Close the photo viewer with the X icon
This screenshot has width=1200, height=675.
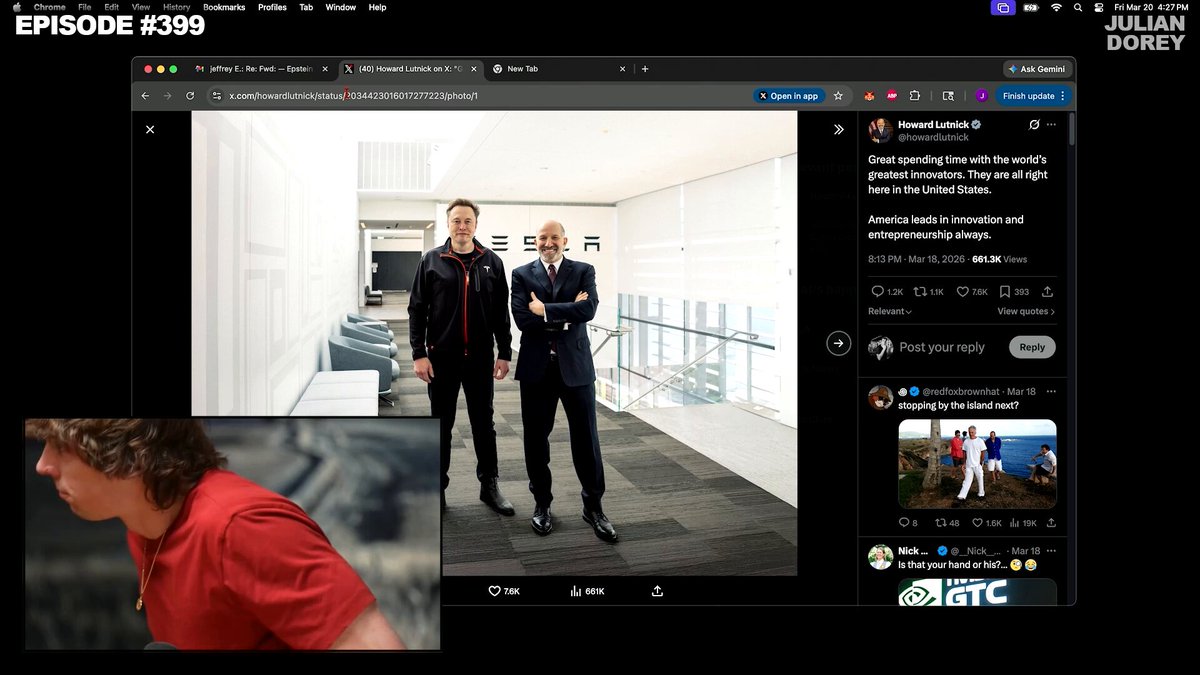[150, 129]
